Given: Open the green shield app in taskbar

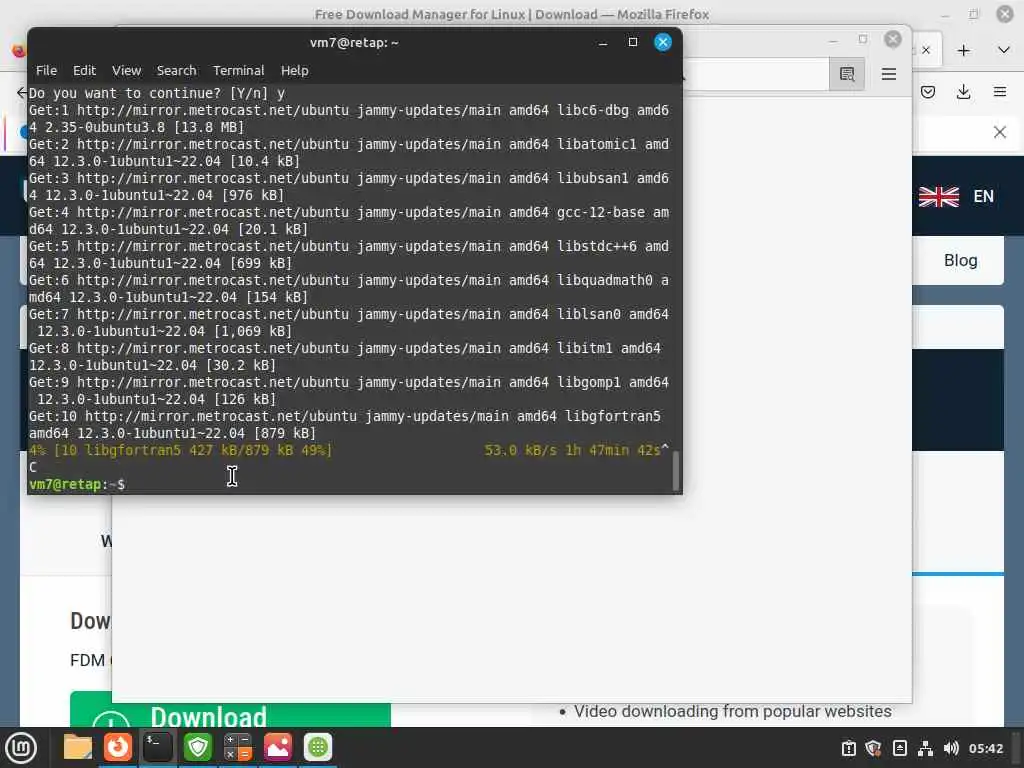Looking at the screenshot, I should point(198,747).
